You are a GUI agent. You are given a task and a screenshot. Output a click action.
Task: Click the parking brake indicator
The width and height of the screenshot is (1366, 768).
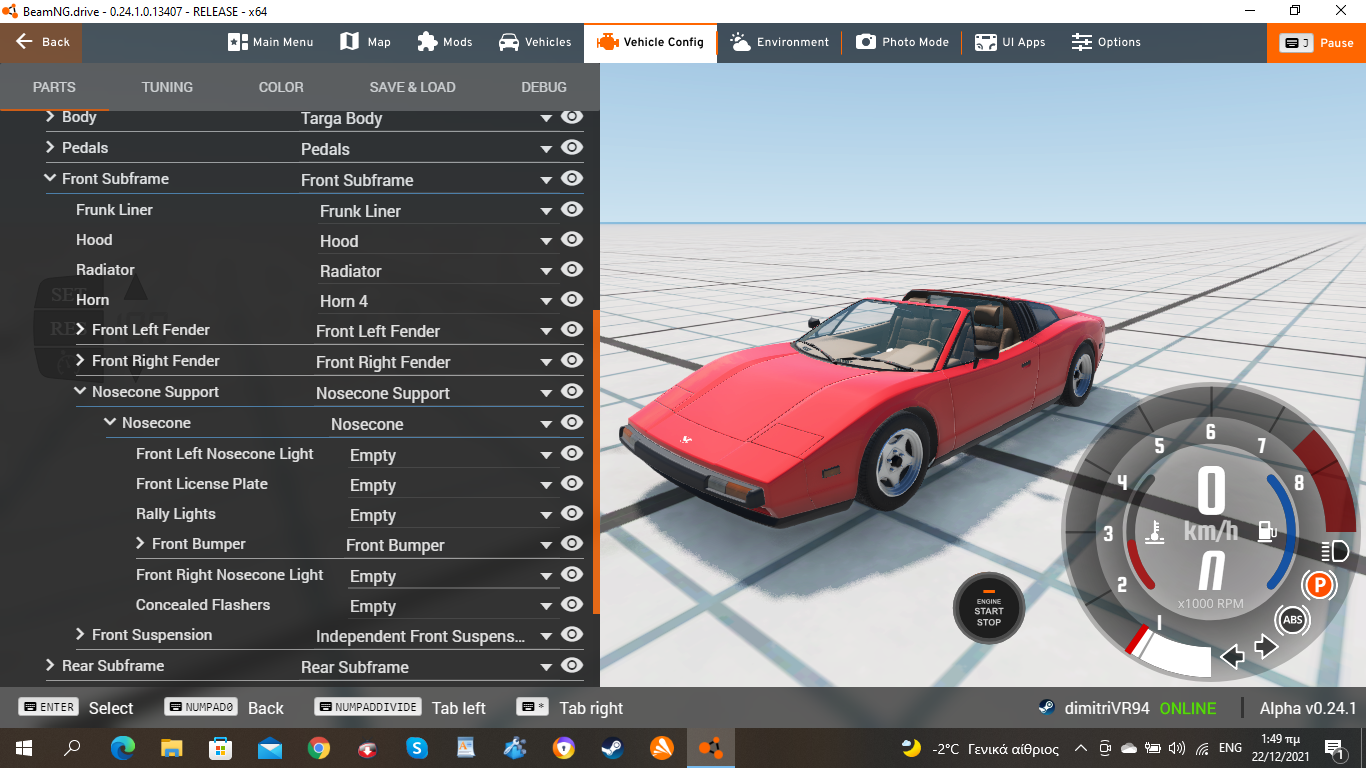click(x=1319, y=585)
